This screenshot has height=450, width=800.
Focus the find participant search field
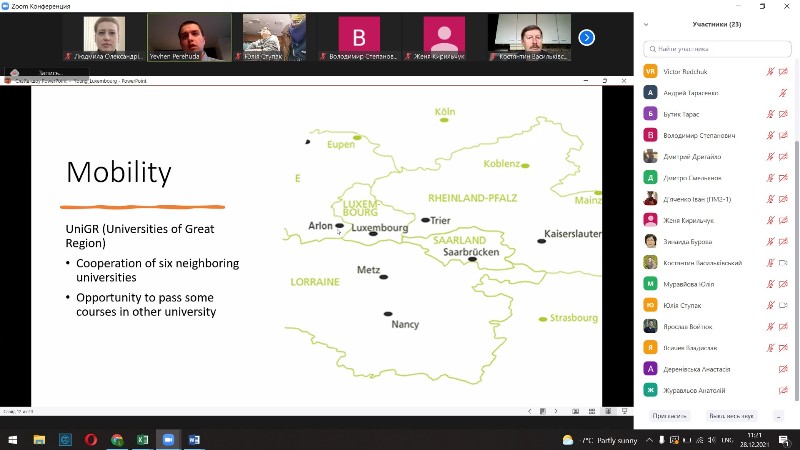click(717, 49)
